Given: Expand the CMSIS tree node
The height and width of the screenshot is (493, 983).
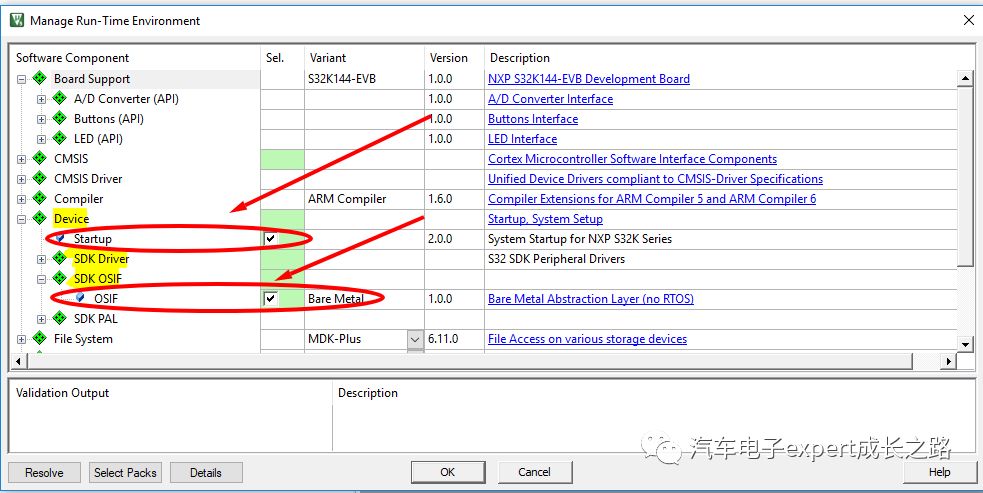Looking at the screenshot, I should tap(21, 159).
